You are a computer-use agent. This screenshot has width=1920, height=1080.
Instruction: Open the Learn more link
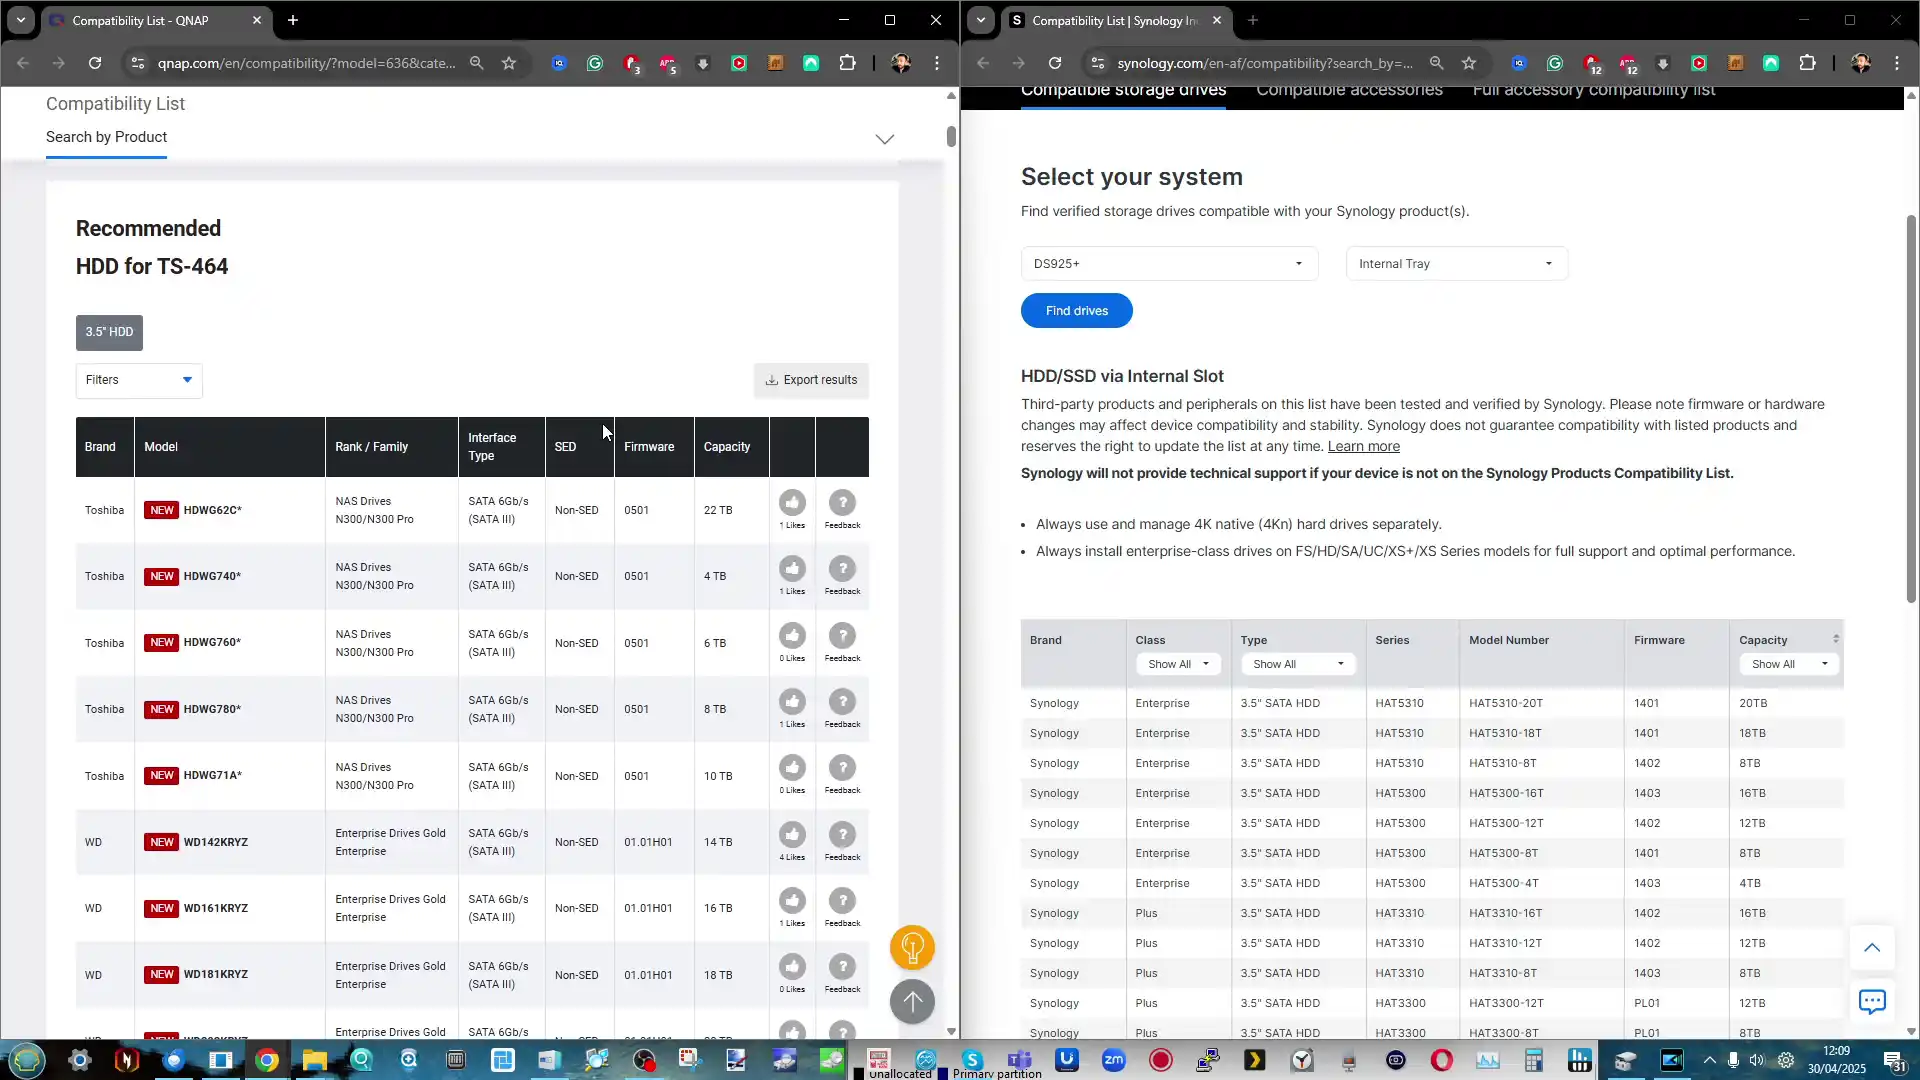1363,447
